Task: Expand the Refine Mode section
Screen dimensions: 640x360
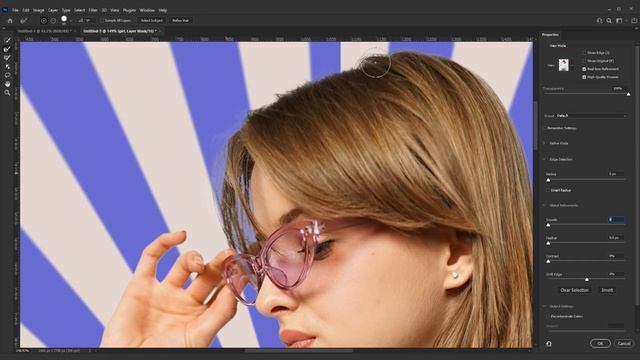Action: (x=544, y=143)
